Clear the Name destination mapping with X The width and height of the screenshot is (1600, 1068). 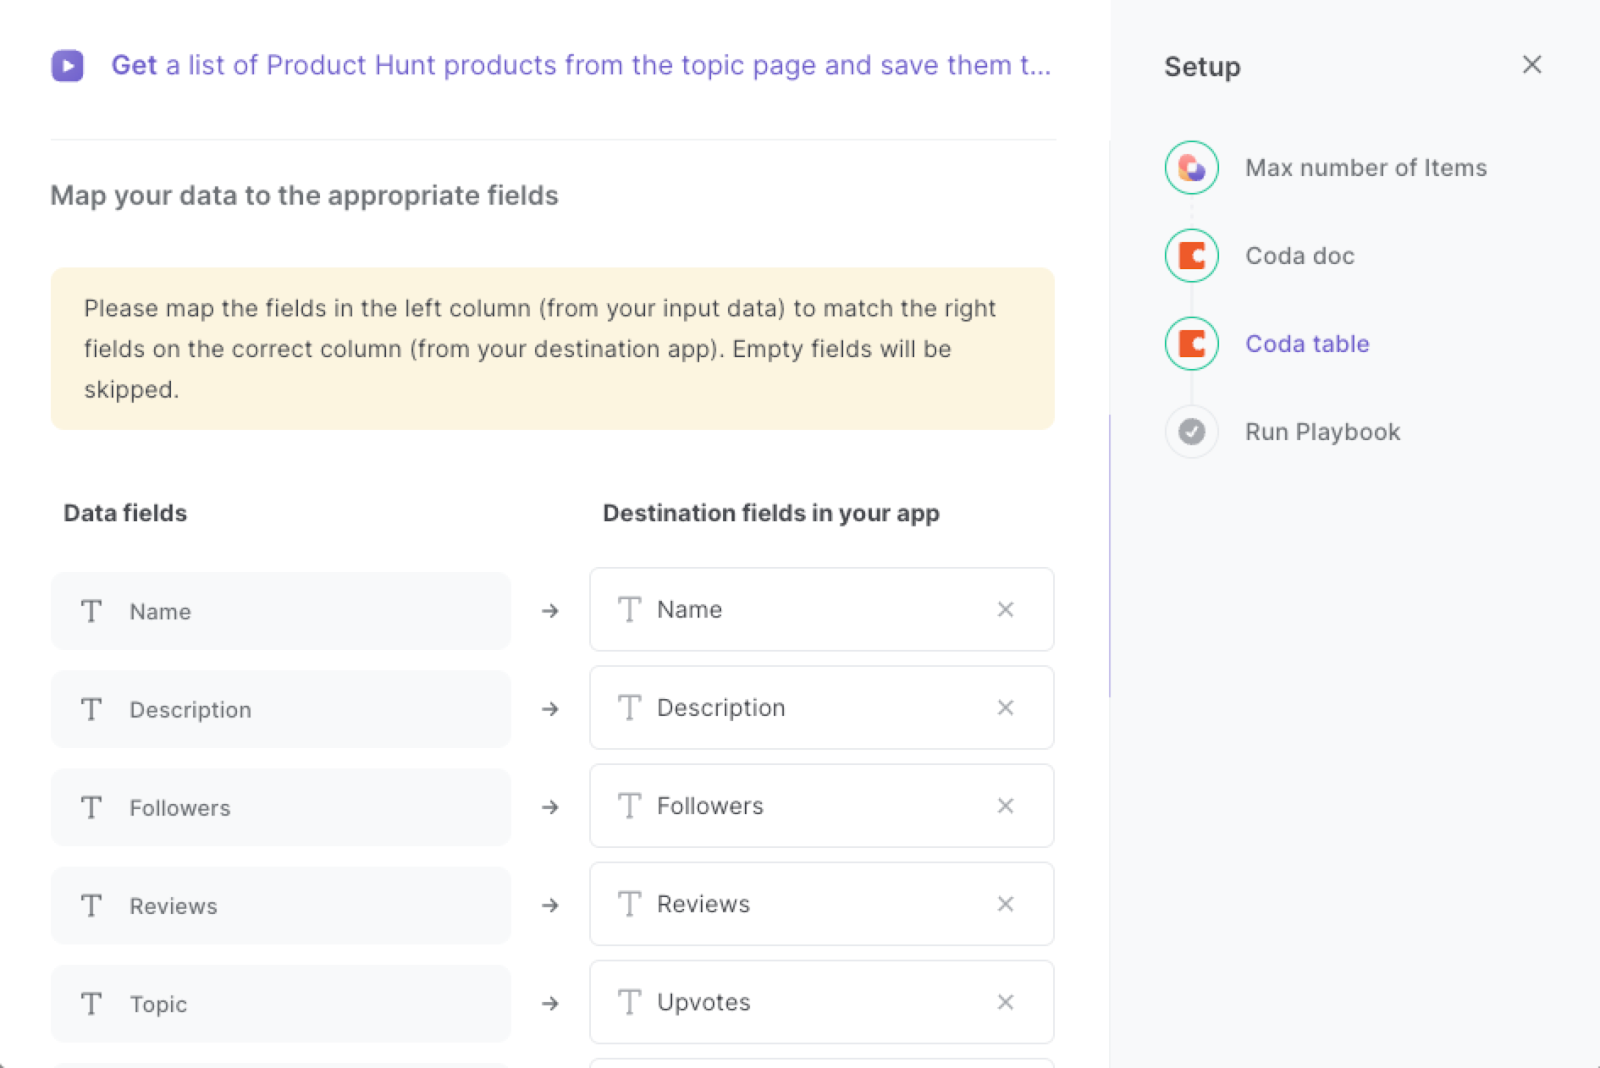[1006, 609]
